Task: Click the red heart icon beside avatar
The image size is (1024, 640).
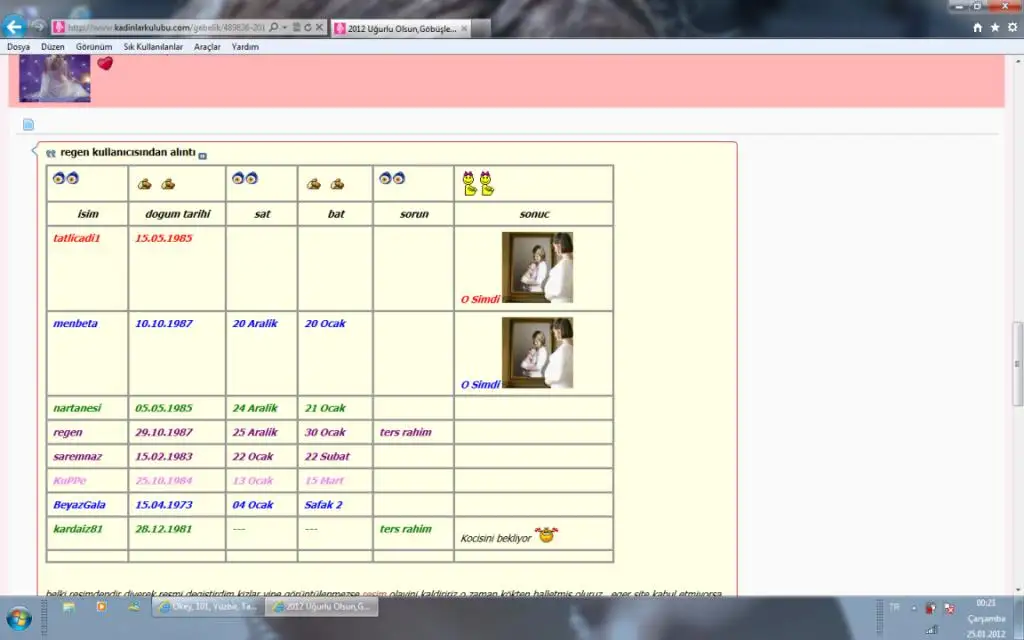Action: (104, 63)
